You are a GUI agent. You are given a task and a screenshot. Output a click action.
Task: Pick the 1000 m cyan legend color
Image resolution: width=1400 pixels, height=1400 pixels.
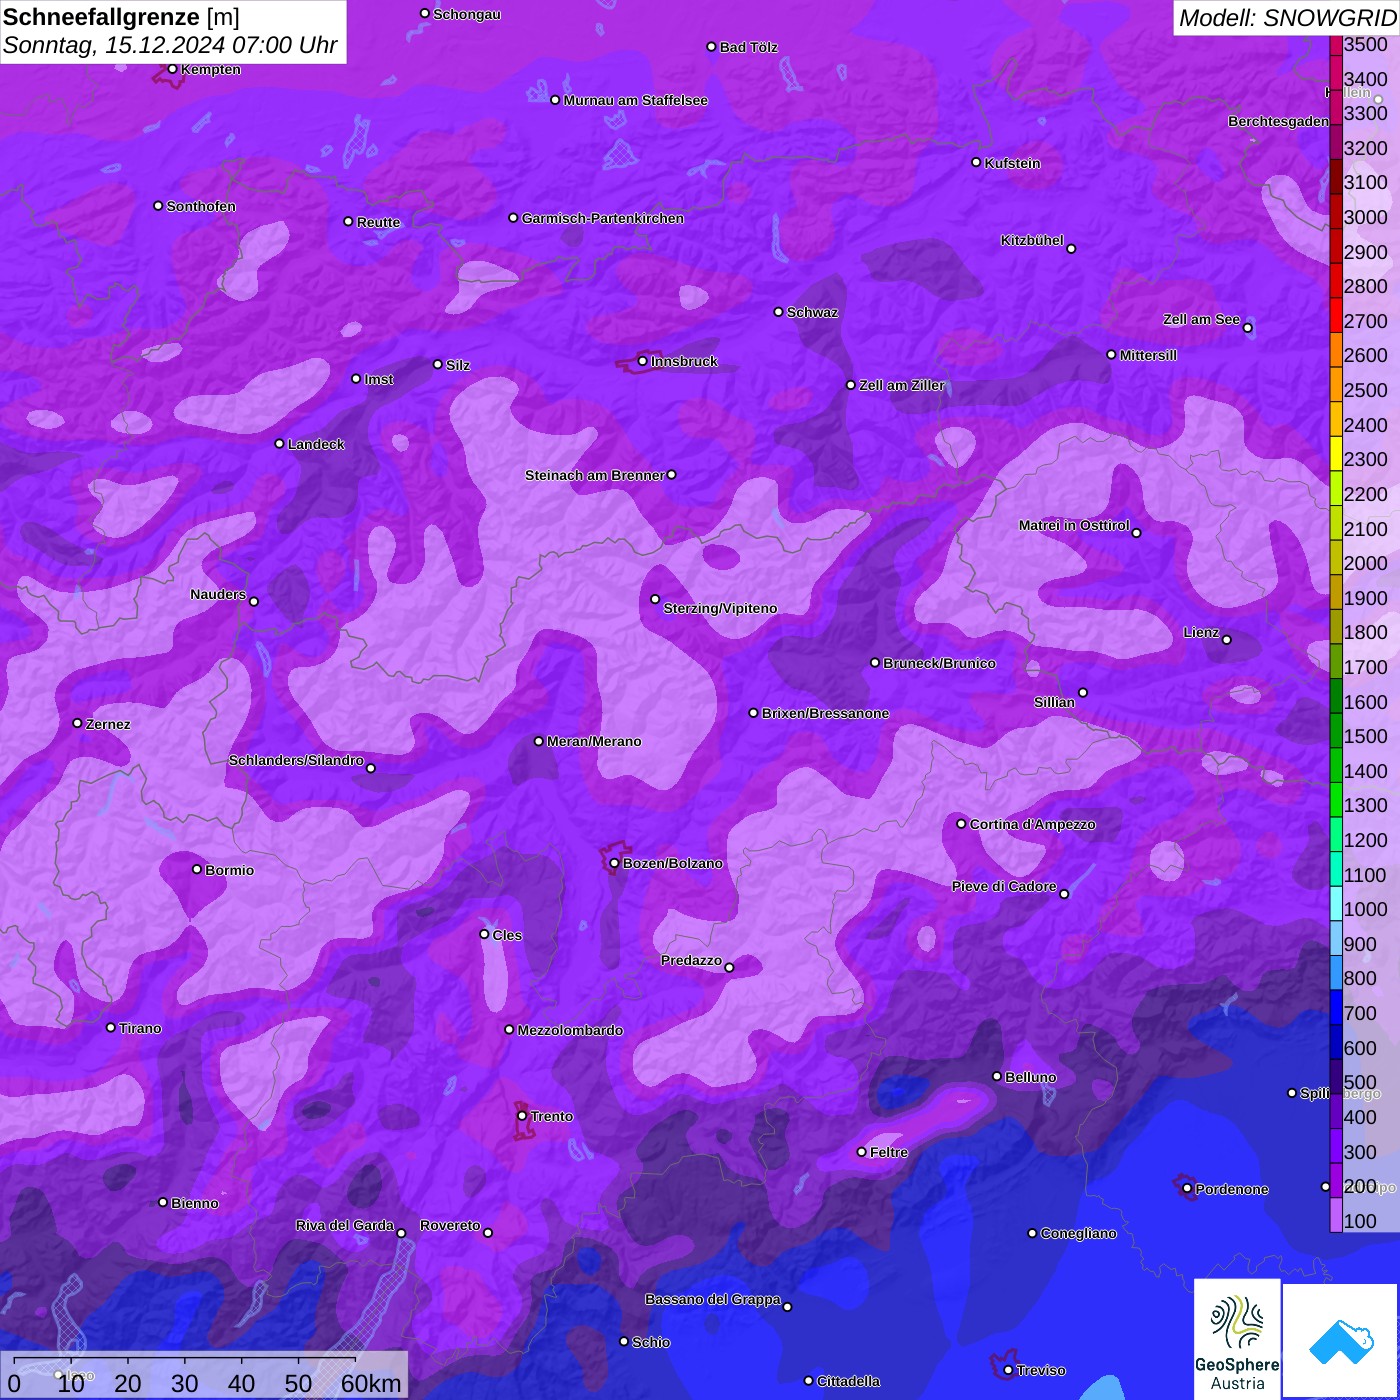coord(1336,909)
